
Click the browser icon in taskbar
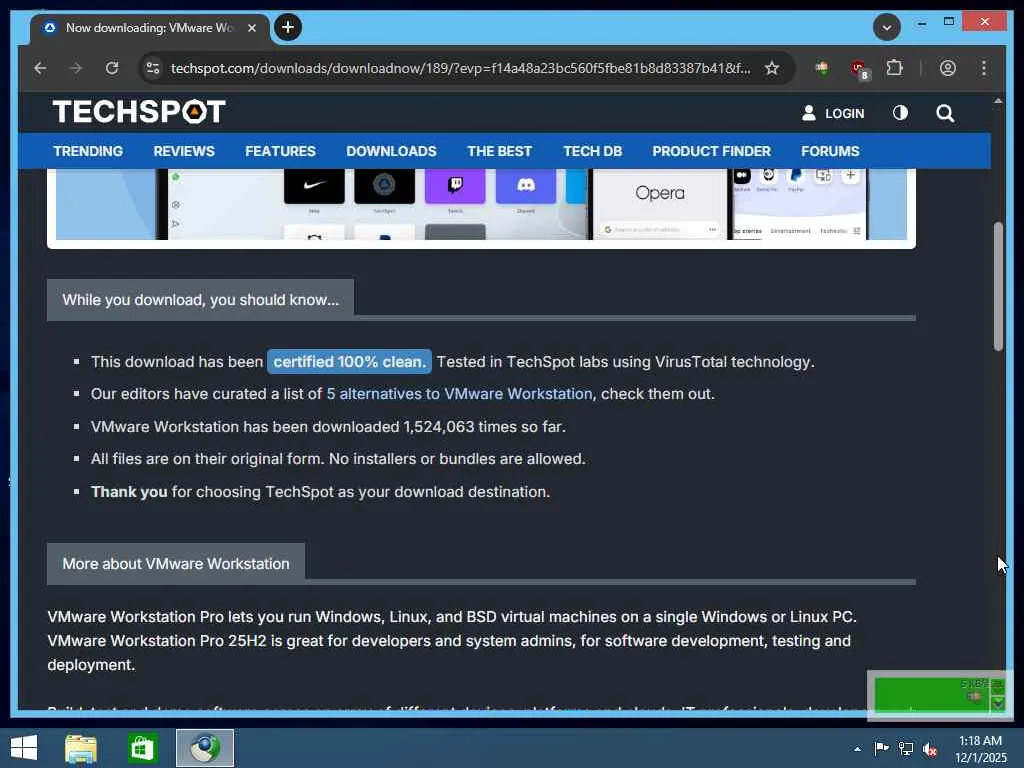pos(204,748)
